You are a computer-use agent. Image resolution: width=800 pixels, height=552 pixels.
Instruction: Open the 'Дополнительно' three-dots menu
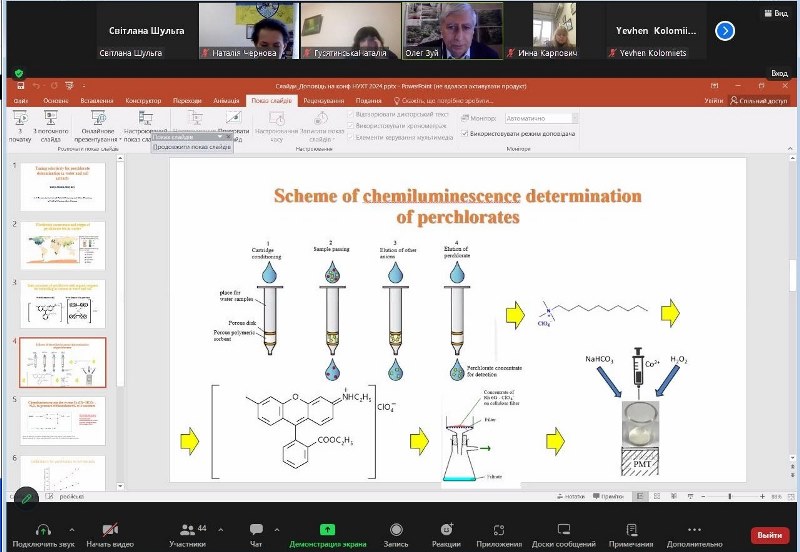(694, 530)
